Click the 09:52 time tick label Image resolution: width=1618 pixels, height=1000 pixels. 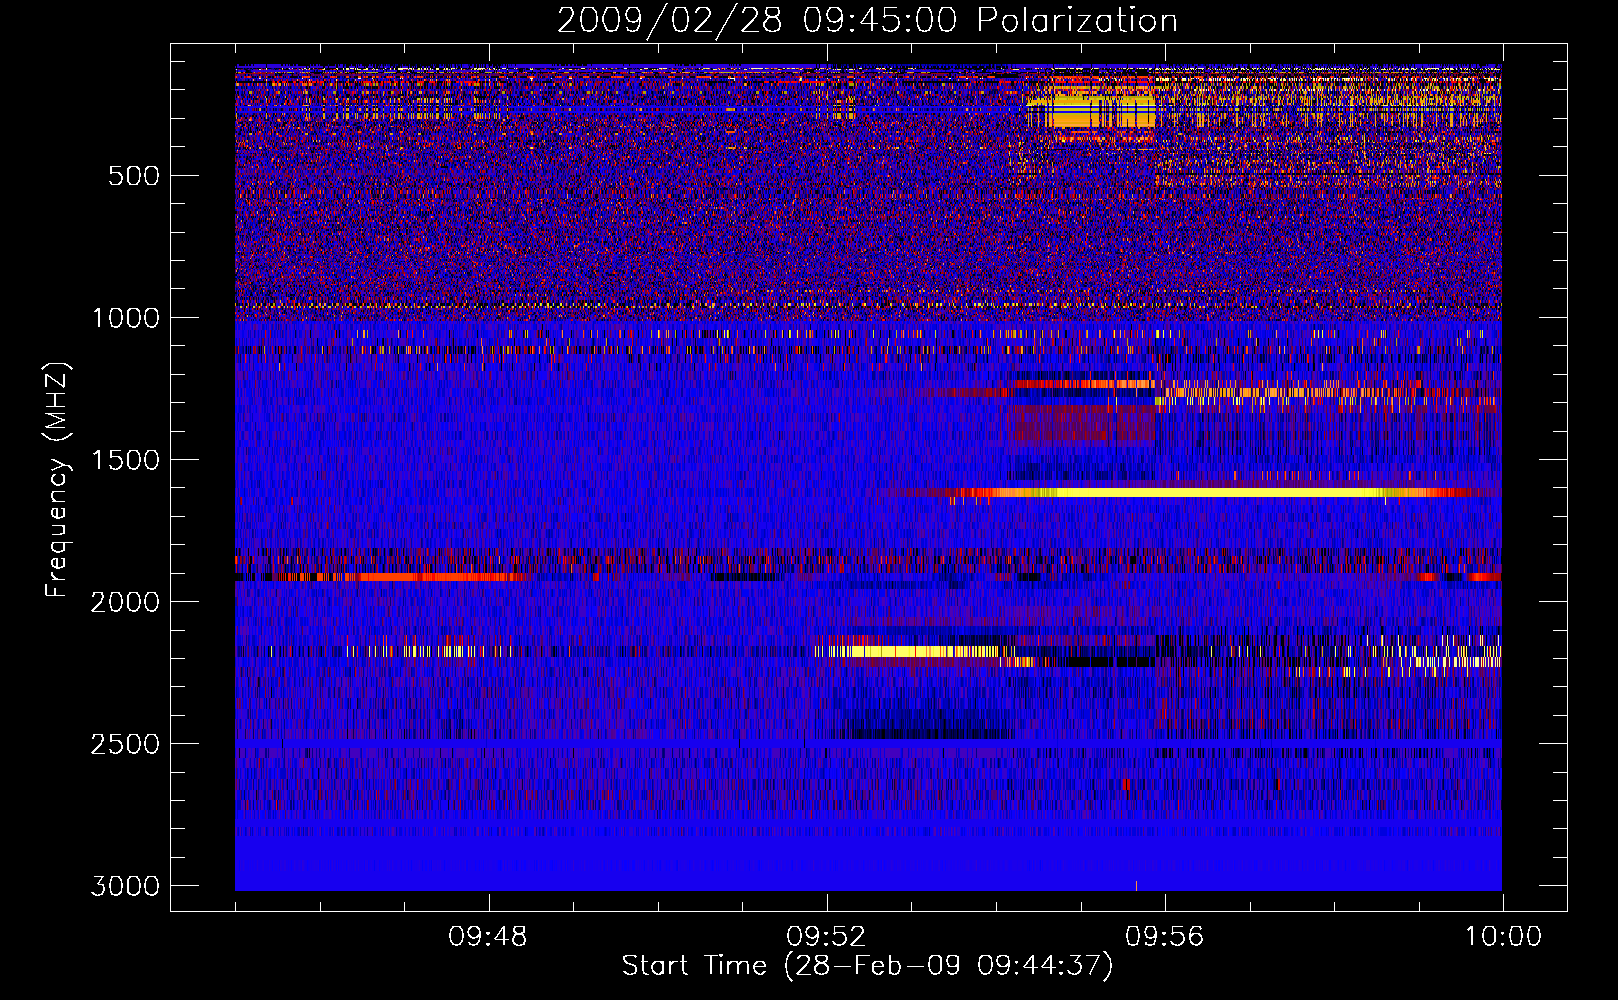[x=826, y=937]
